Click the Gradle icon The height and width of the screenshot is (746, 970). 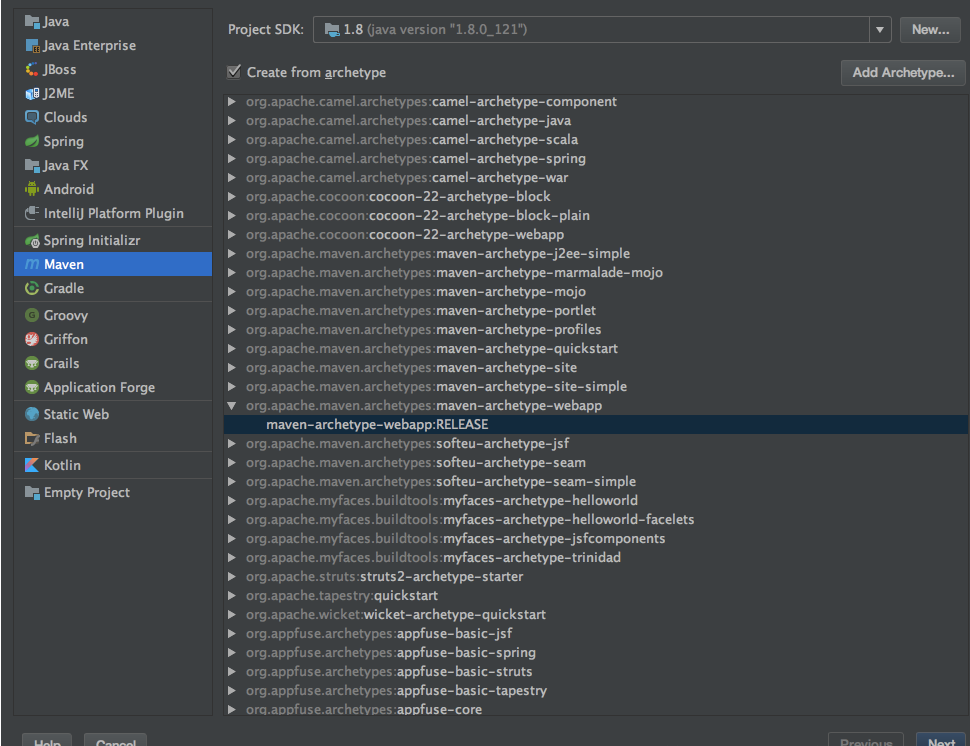(32, 289)
